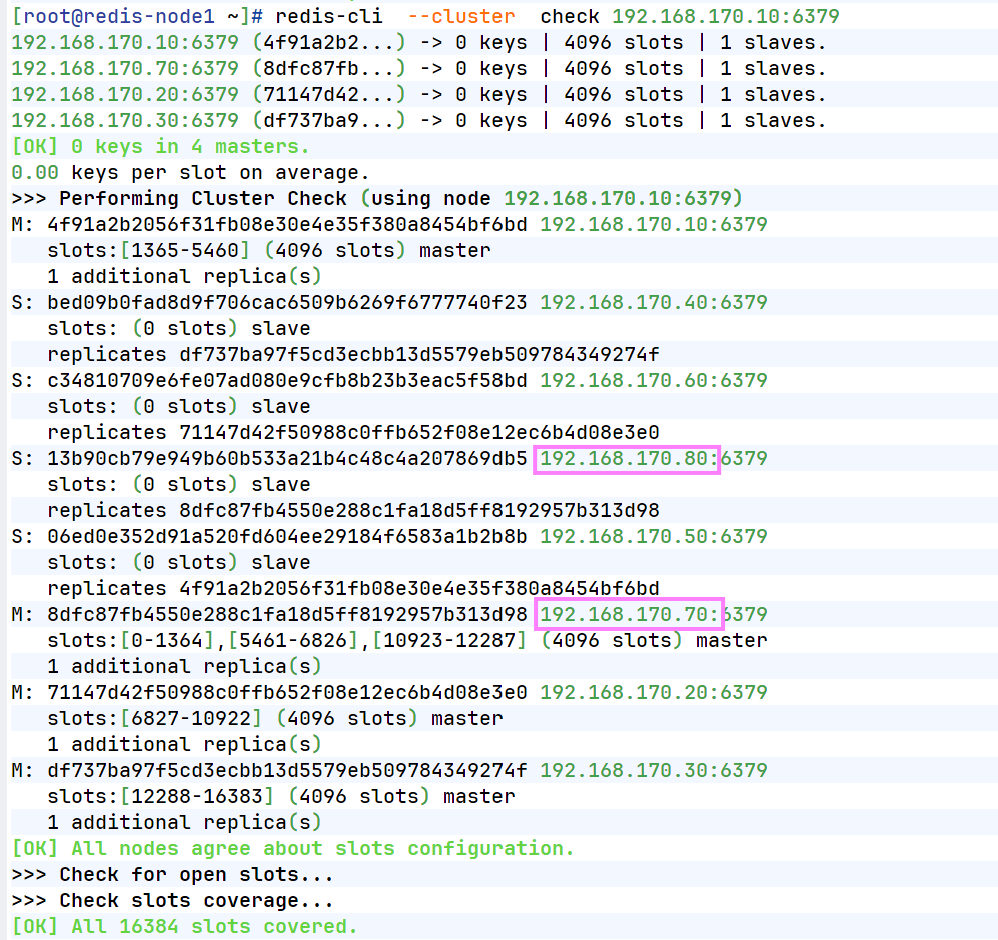This screenshot has width=998, height=940.
Task: Click the 'replicates 8dfc87fb4550e288c1fa18d5ff8192957b313d98' line
Action: tap(353, 510)
